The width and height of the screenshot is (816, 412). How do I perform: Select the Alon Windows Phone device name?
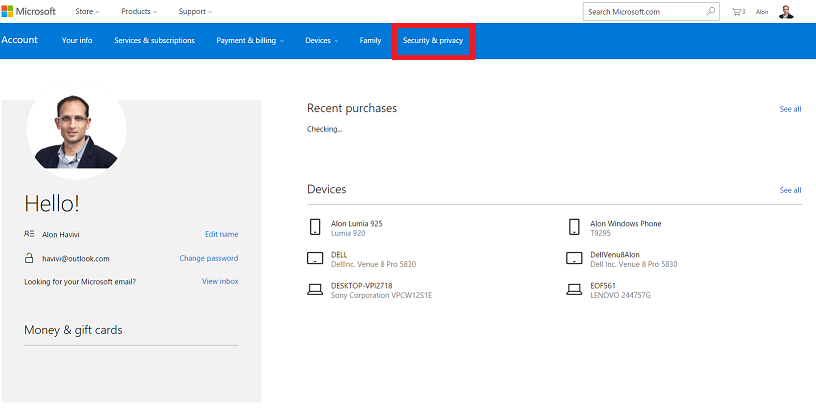tap(626, 223)
